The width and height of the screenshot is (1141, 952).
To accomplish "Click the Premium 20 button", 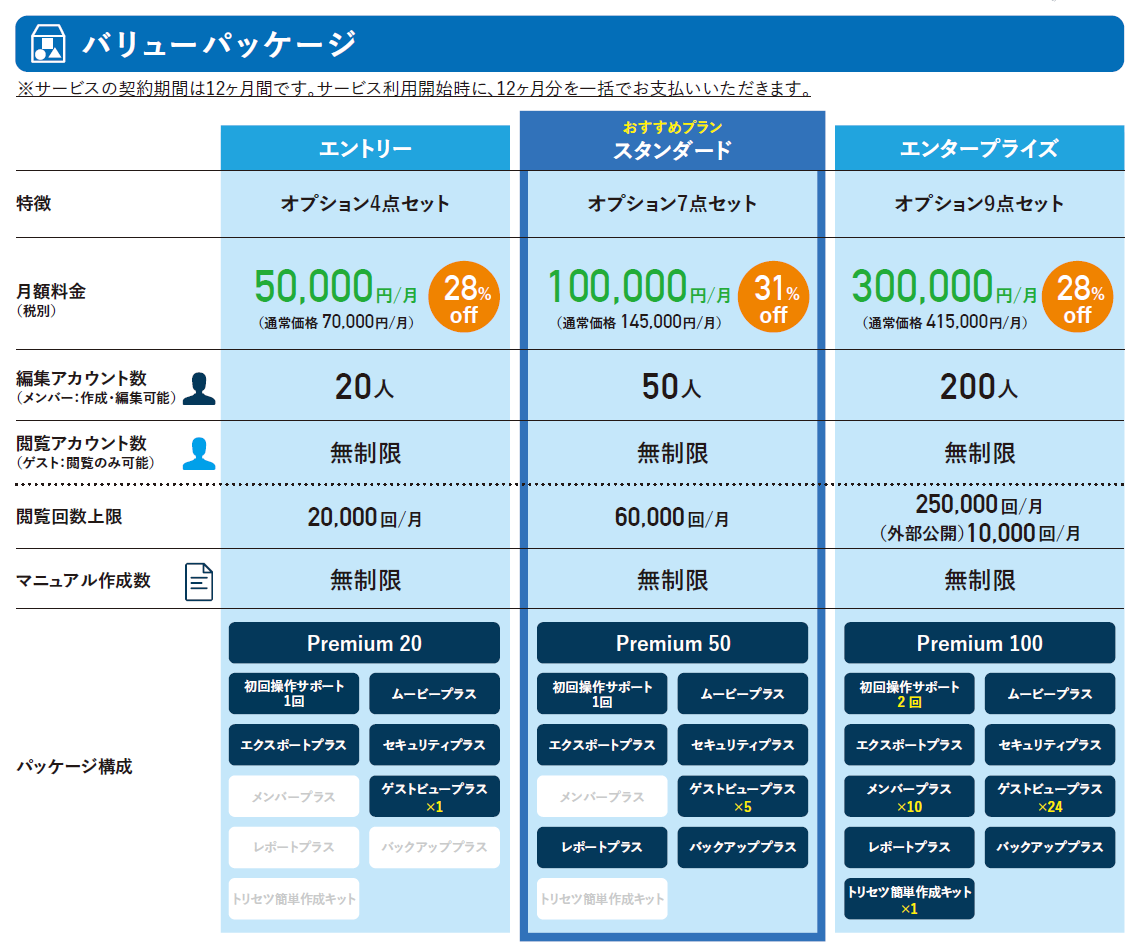I will [364, 643].
